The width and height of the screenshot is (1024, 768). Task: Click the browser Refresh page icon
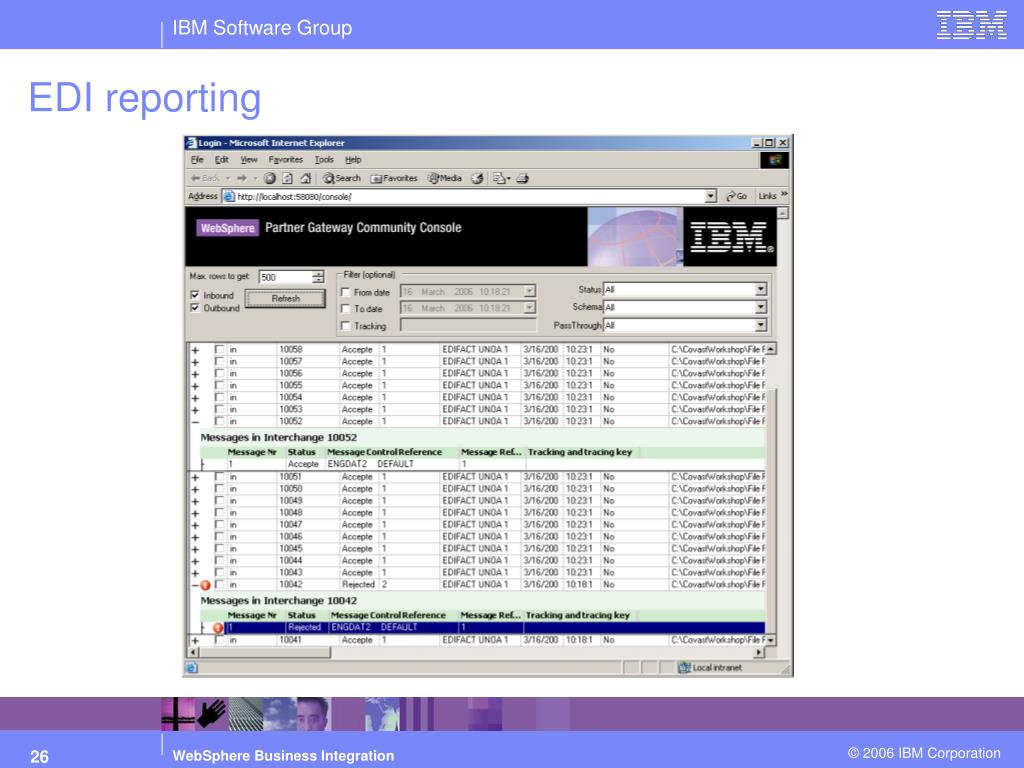[x=287, y=178]
